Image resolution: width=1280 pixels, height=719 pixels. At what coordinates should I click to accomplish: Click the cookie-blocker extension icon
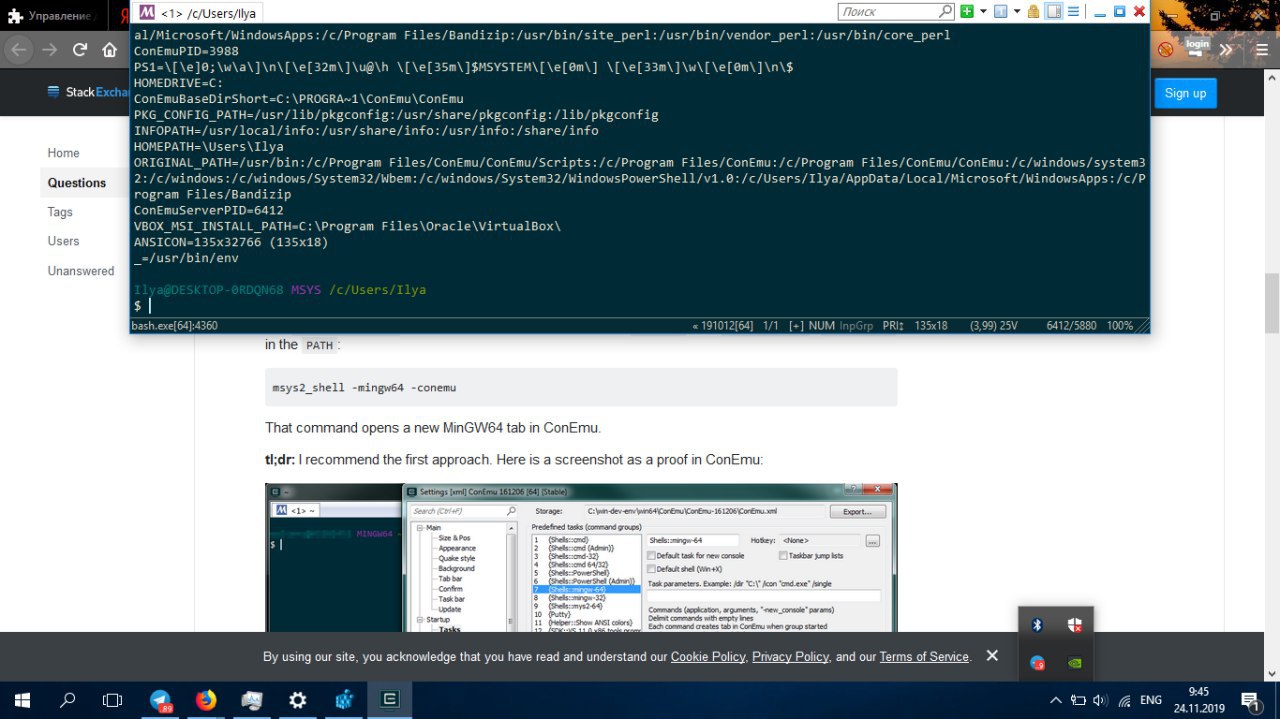pos(1165,49)
